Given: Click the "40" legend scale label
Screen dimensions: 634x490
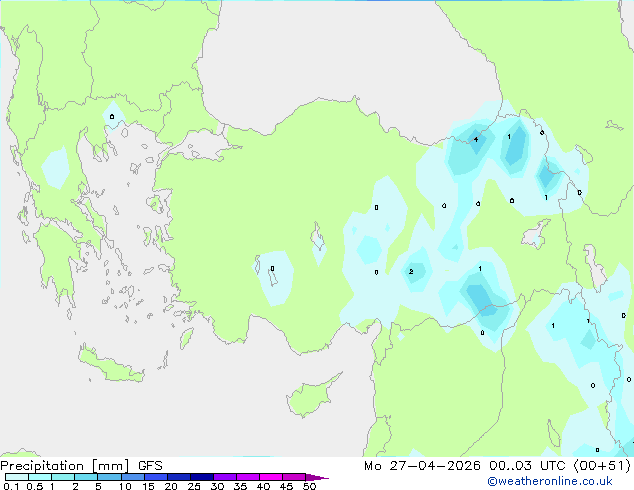Looking at the screenshot, I should [263, 486].
